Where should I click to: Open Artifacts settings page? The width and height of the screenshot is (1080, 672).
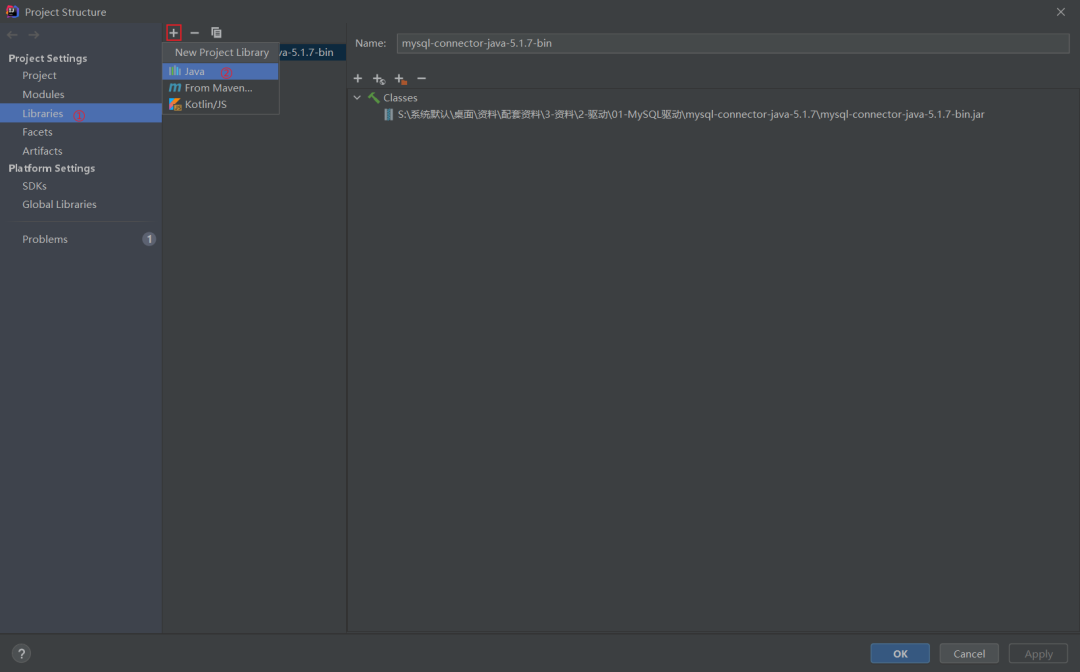pos(42,151)
